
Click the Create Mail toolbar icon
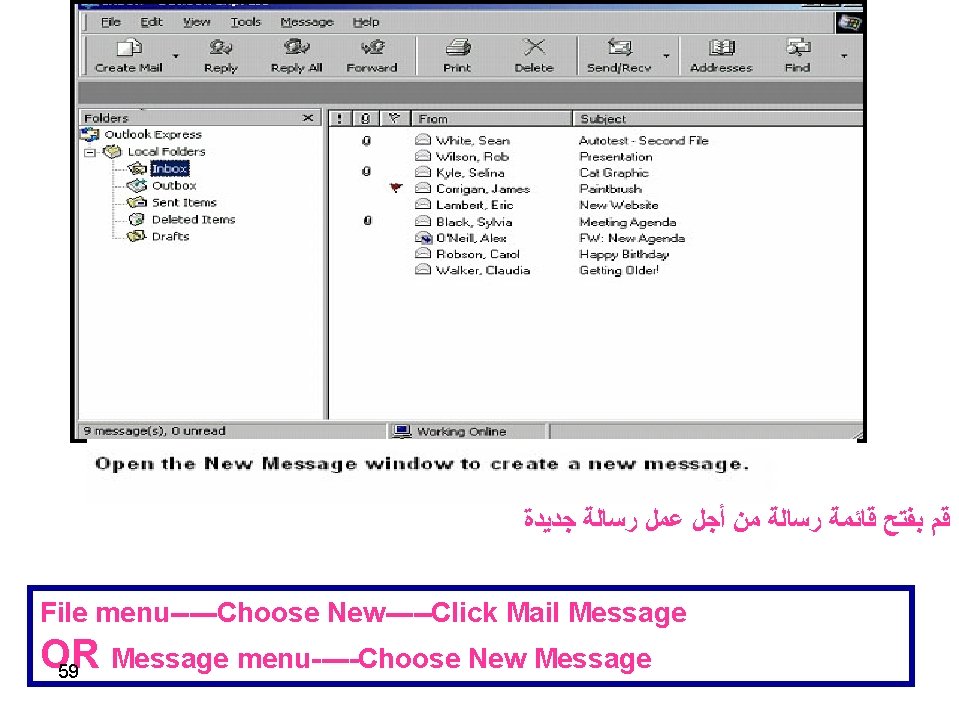(129, 48)
